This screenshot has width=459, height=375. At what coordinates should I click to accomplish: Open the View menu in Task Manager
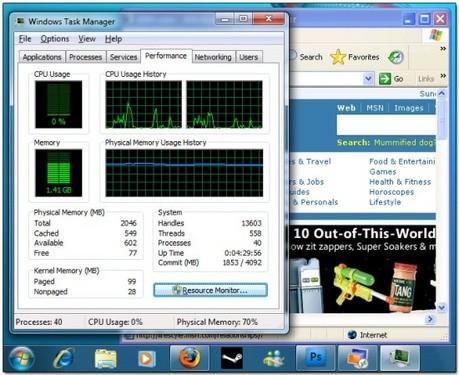point(87,39)
